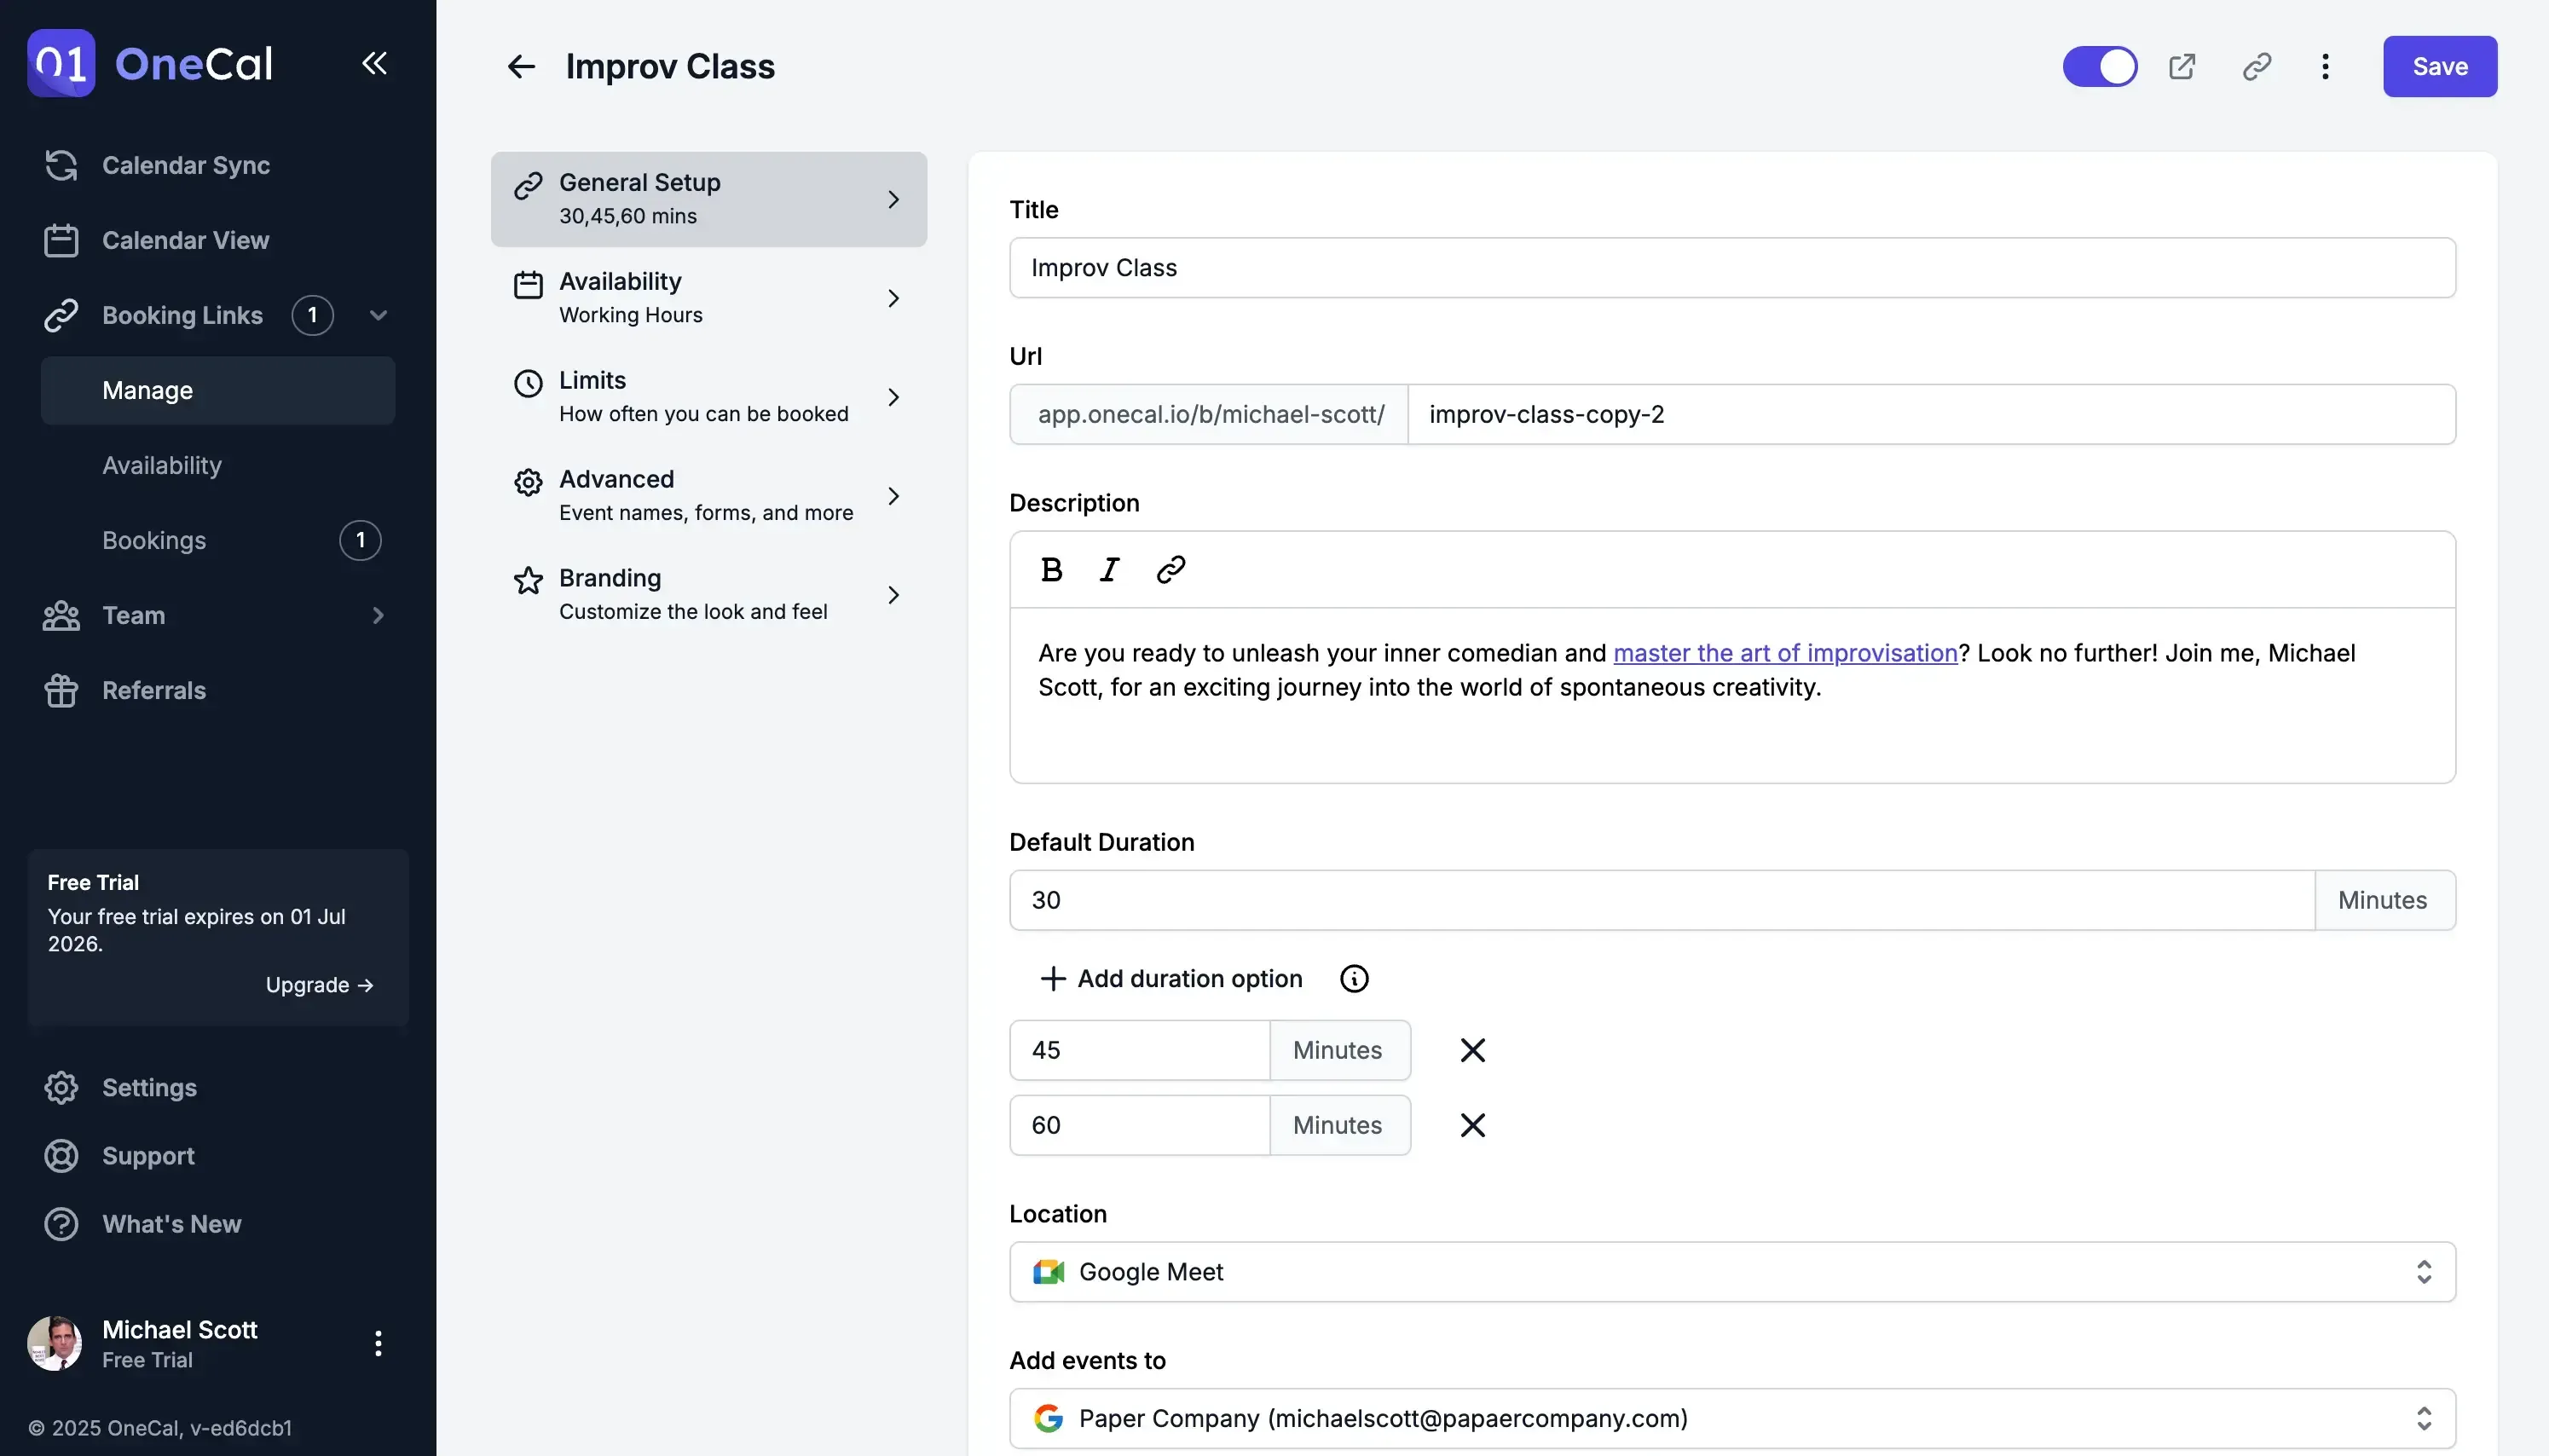Open the master the art of improvisation link

click(x=1785, y=652)
